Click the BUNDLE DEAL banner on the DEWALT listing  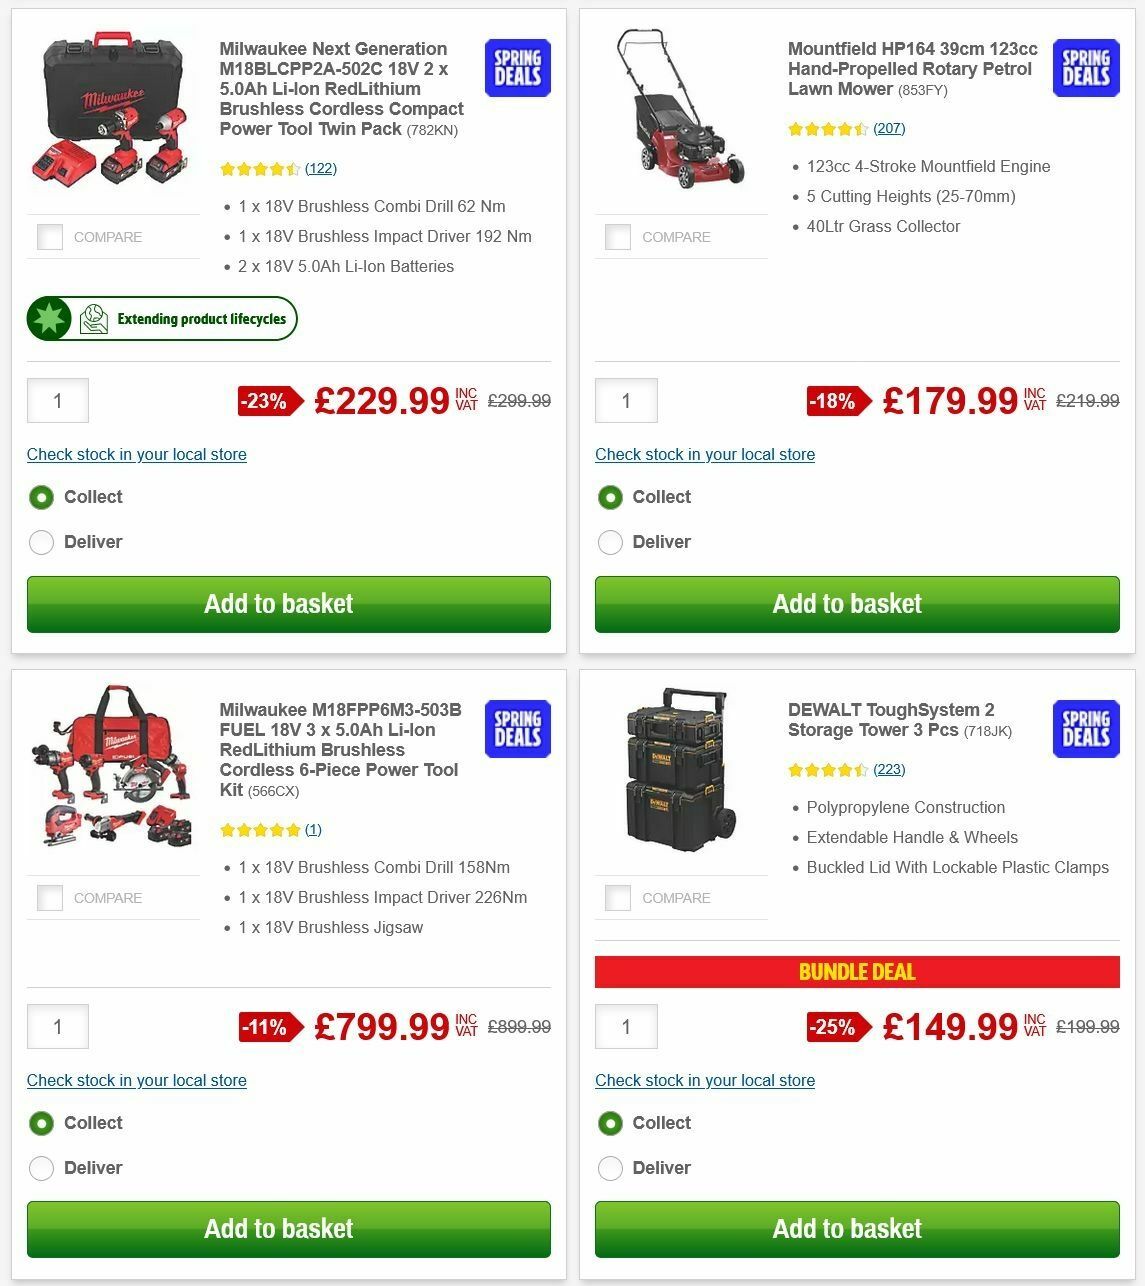tap(857, 971)
